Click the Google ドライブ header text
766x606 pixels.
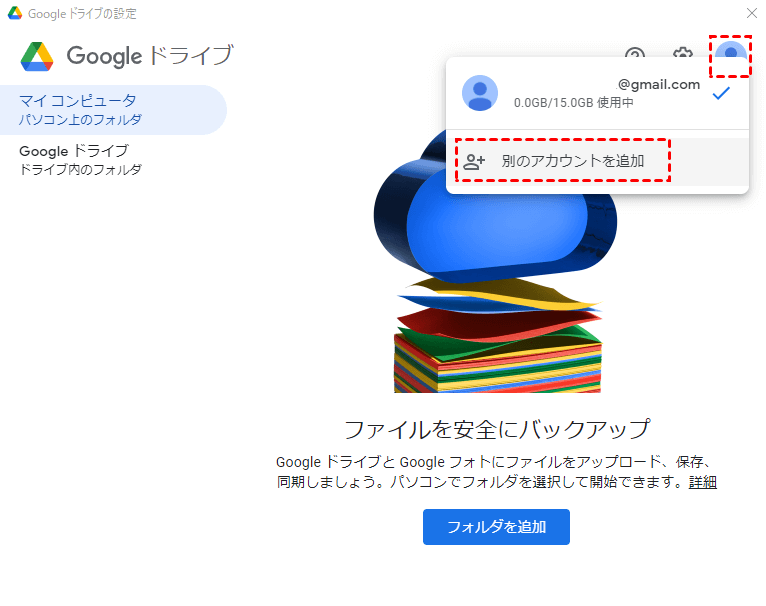(149, 56)
